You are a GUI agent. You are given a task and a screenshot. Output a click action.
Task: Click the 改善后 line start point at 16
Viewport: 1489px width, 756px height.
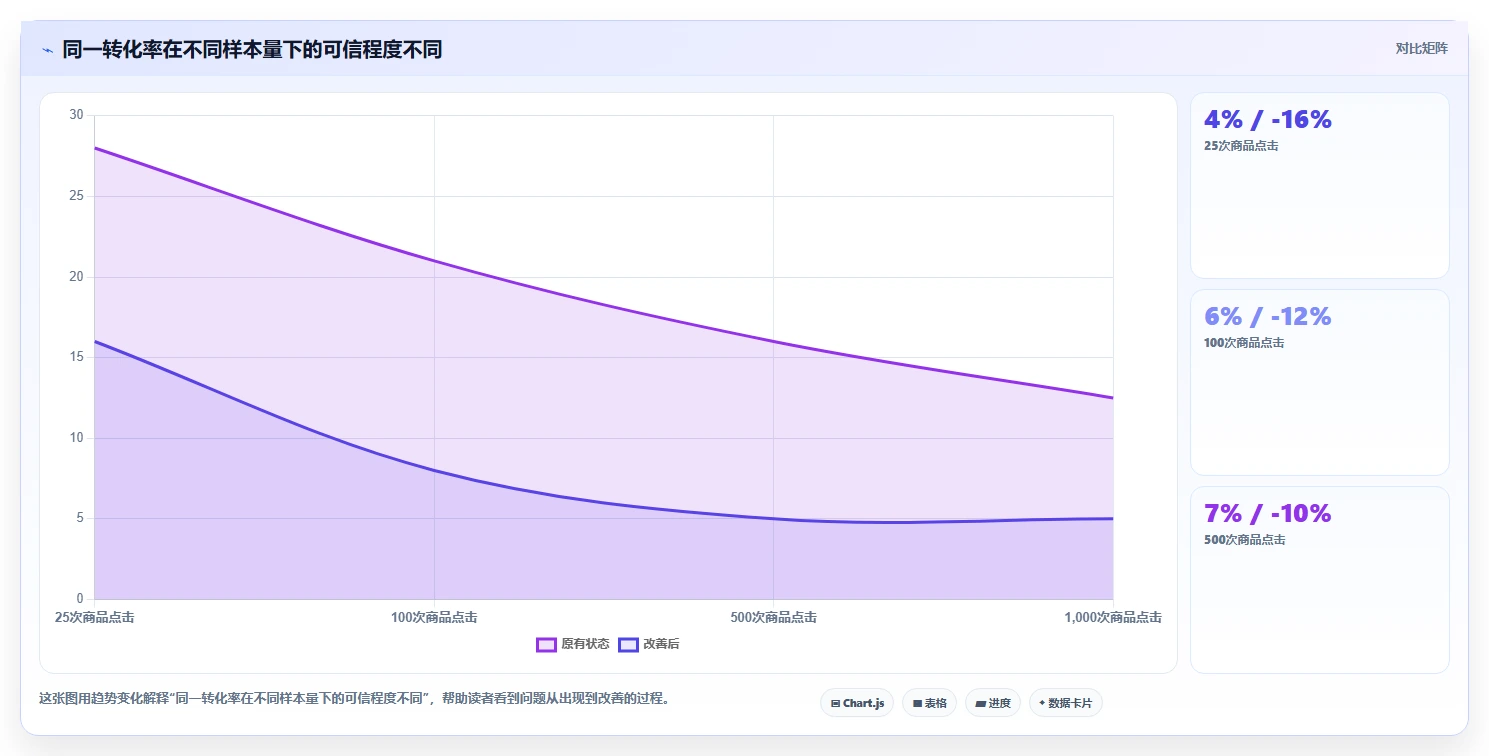point(95,341)
